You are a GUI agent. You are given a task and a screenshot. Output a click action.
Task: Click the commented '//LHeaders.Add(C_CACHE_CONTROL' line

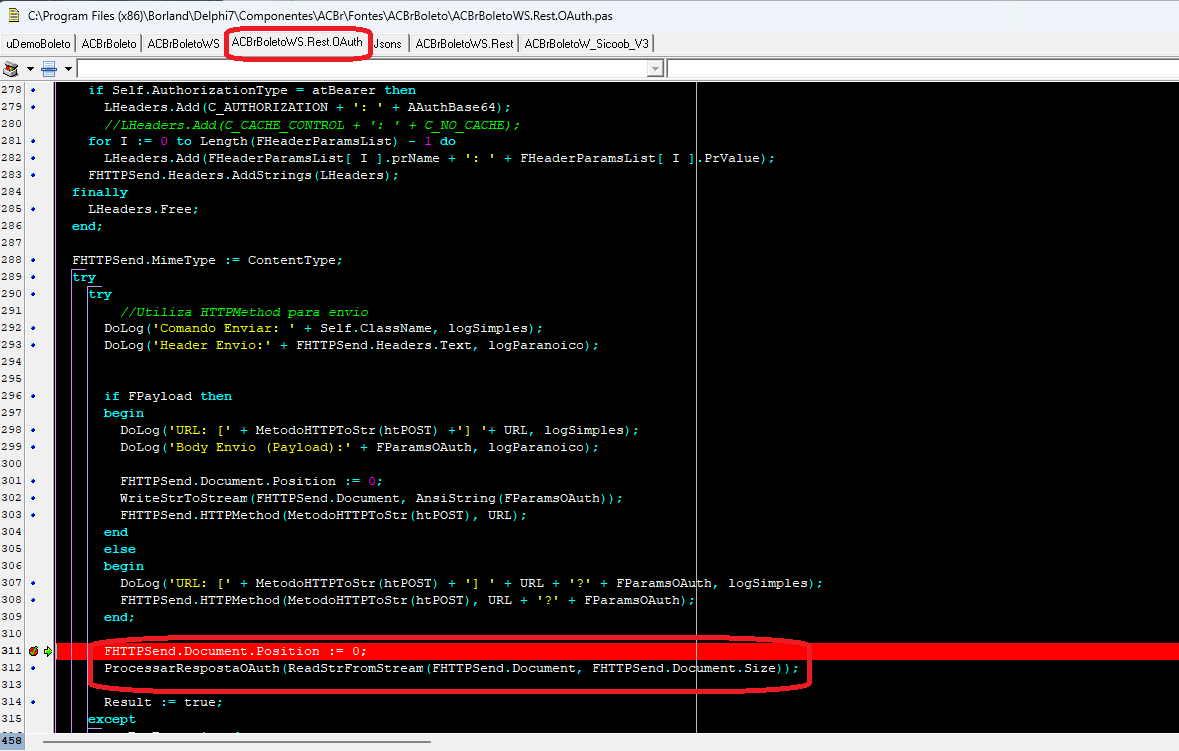coord(312,125)
